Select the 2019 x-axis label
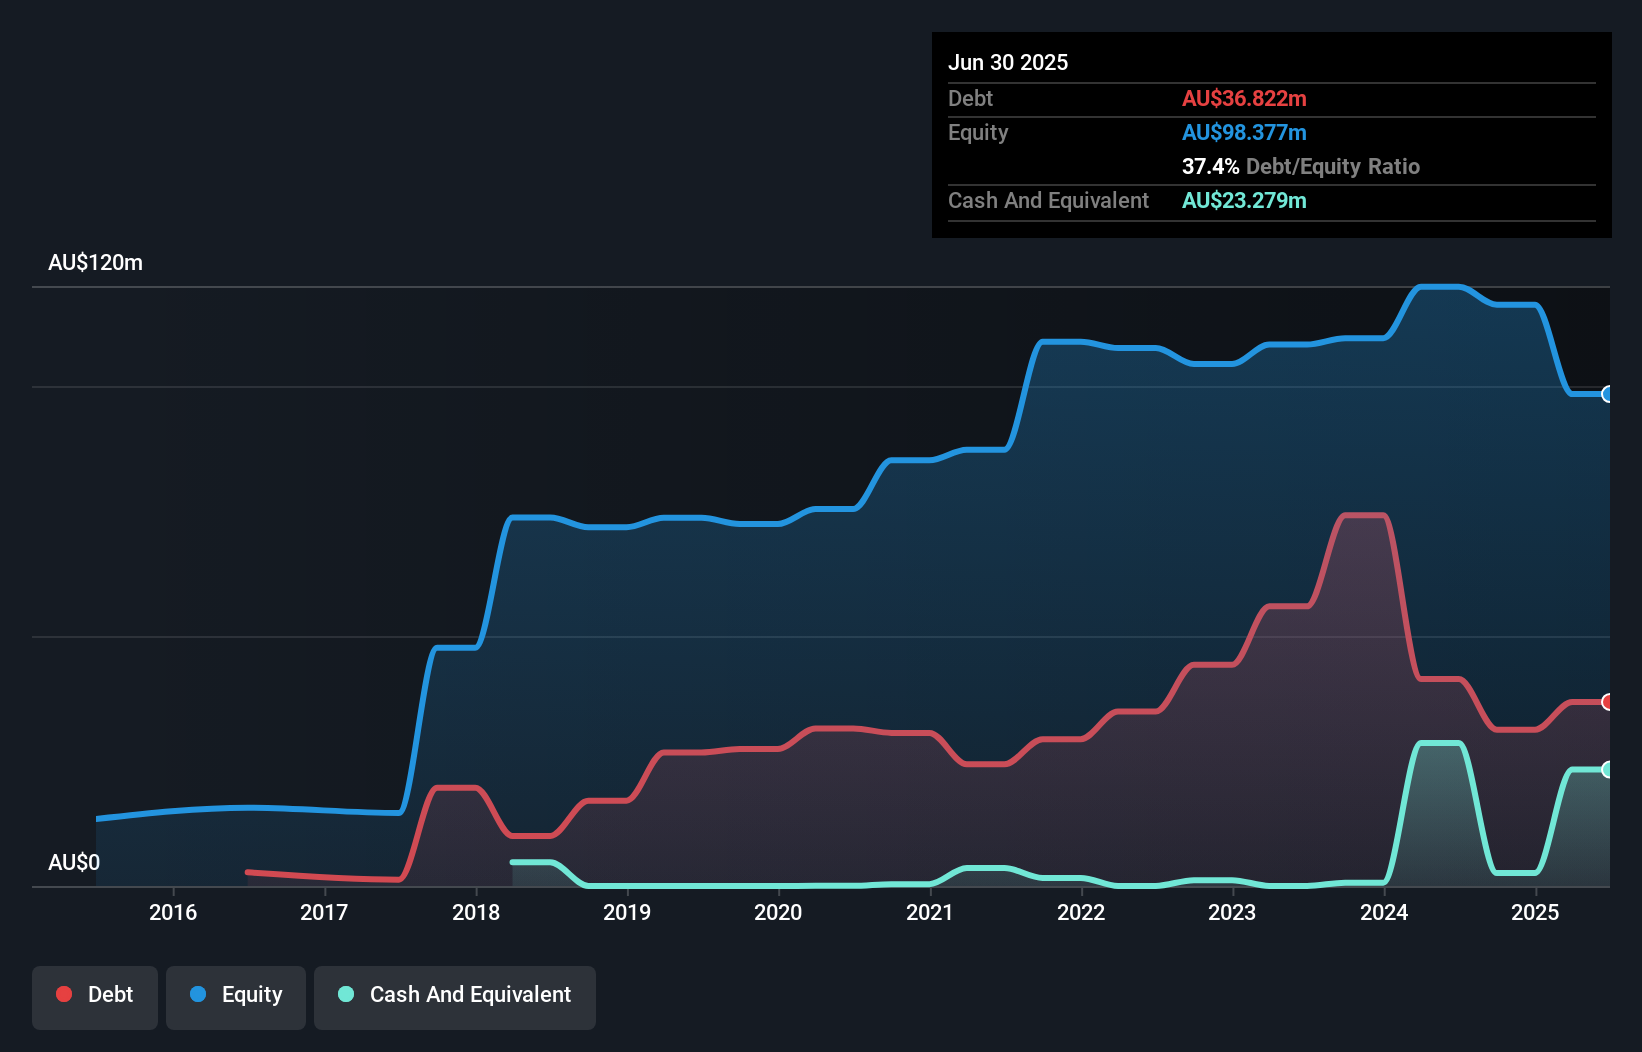 point(627,912)
